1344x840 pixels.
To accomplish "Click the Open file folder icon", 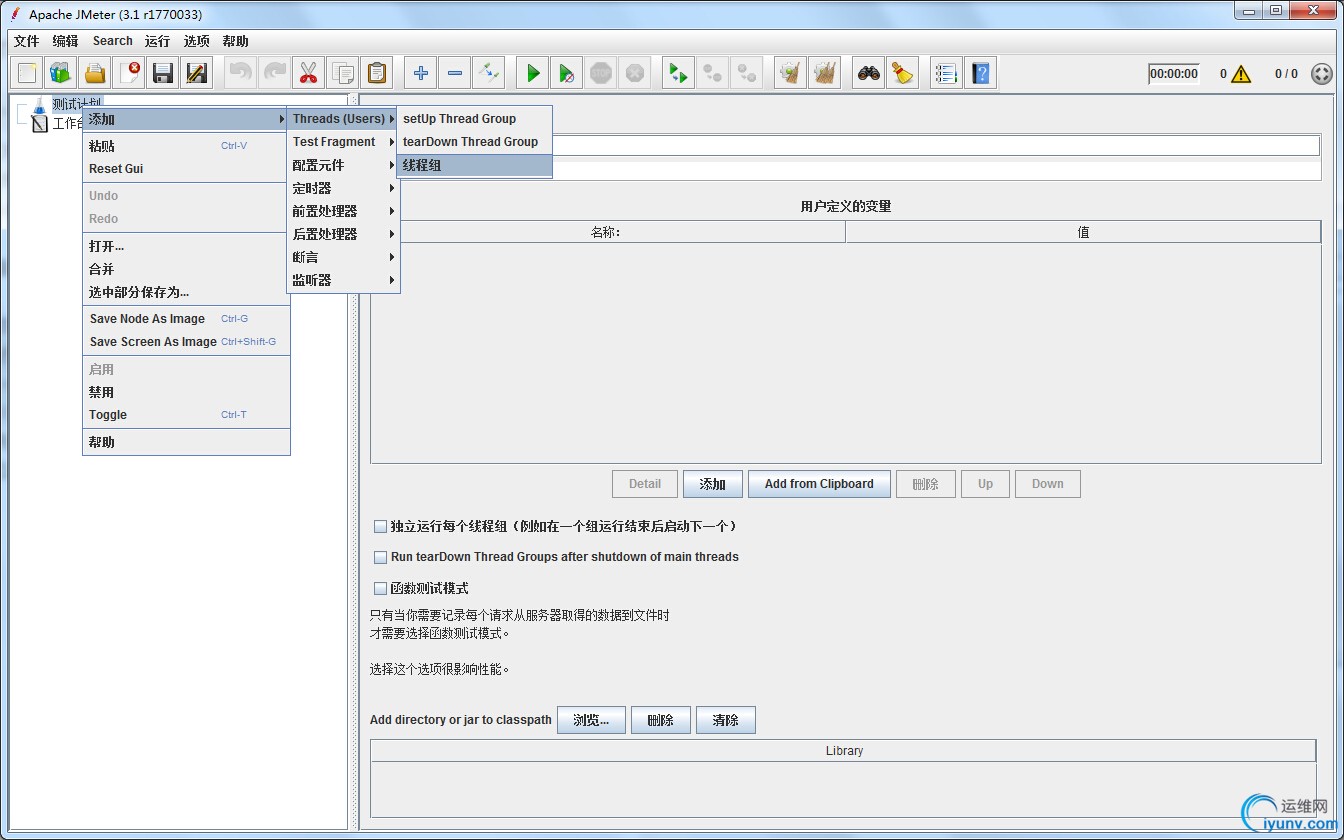I will [x=95, y=73].
